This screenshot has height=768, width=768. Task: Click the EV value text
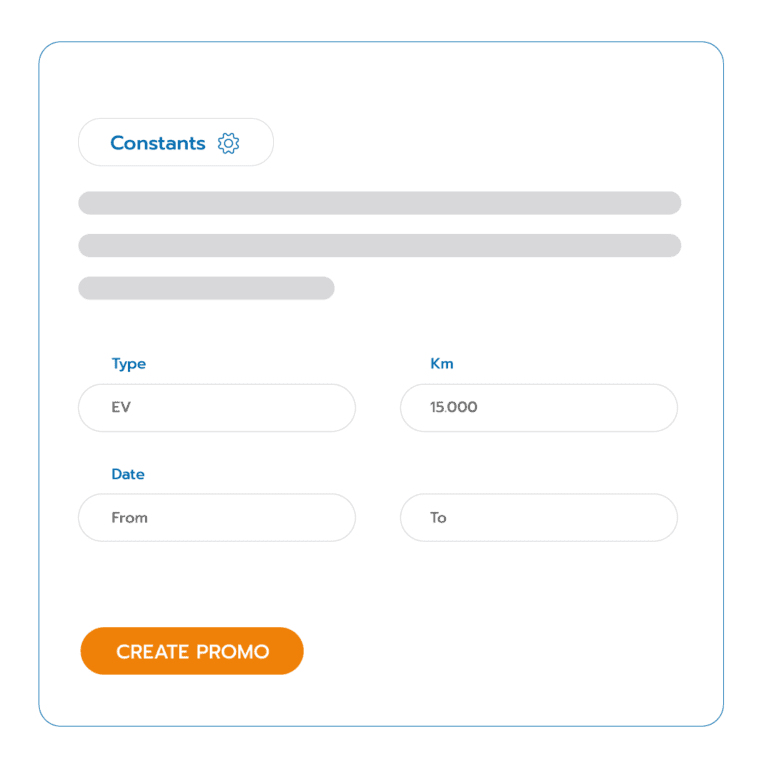click(x=121, y=408)
